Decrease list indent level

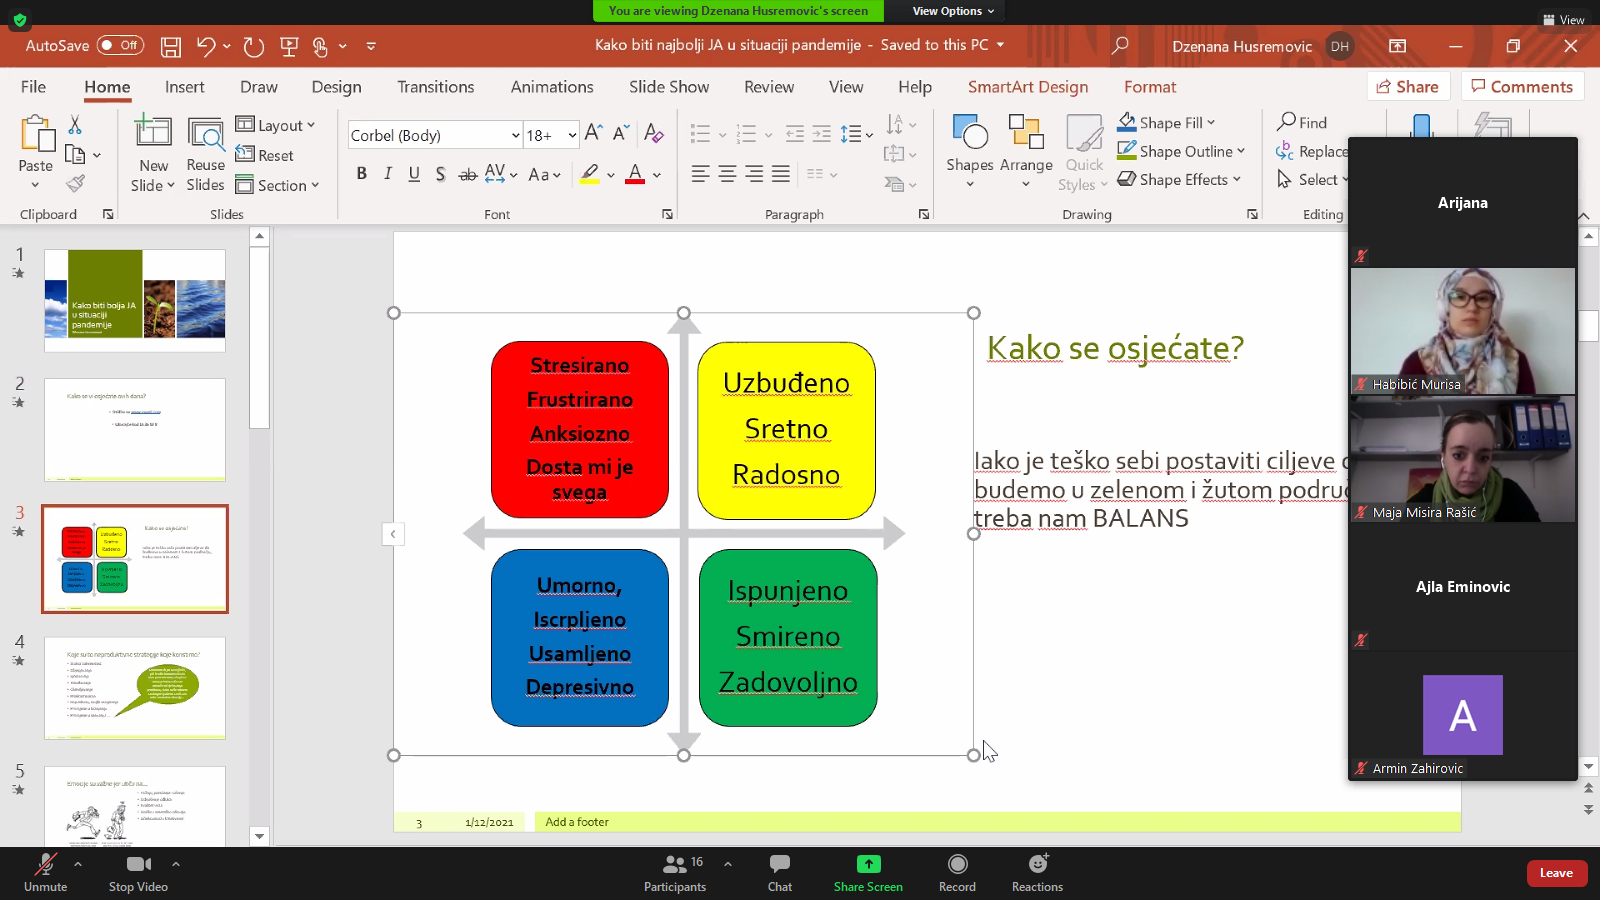click(x=795, y=134)
